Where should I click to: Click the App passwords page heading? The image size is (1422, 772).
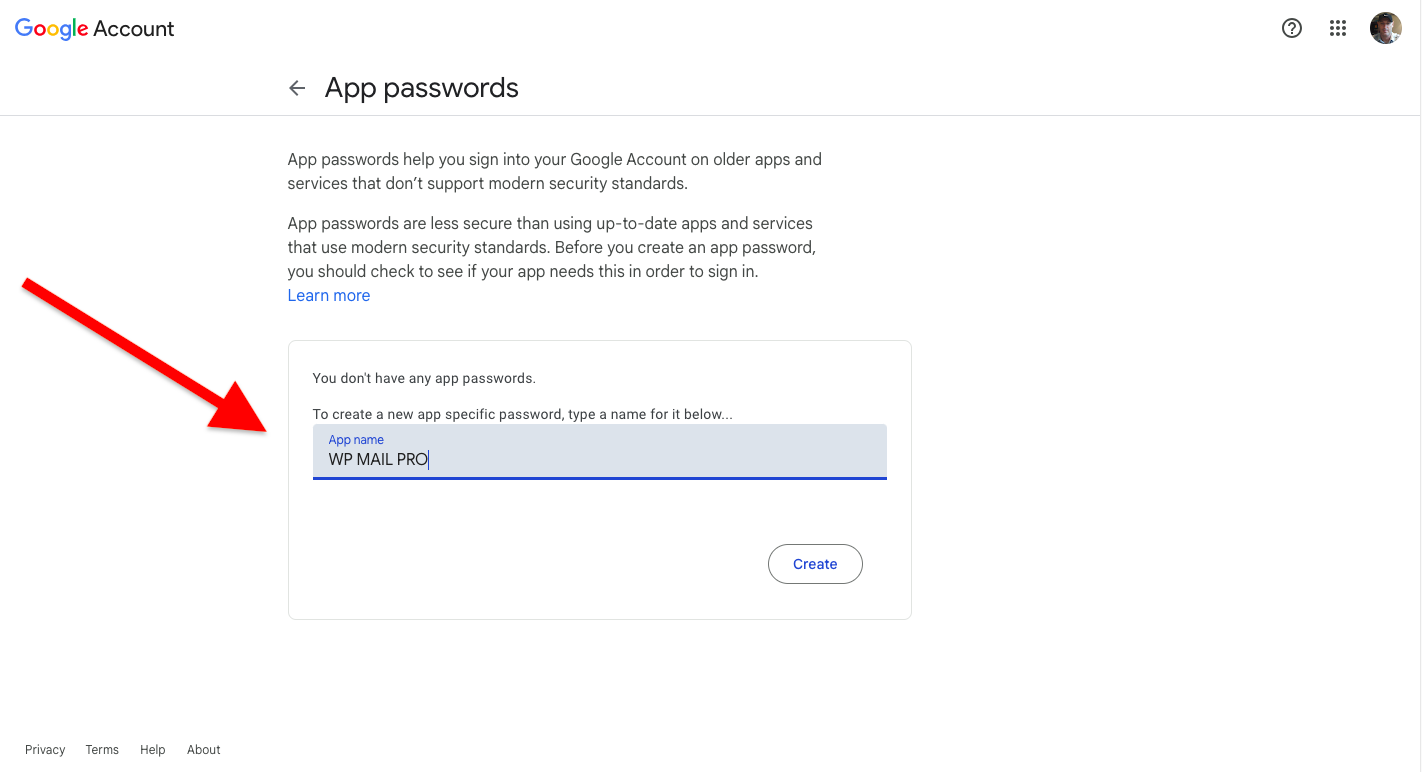point(421,88)
